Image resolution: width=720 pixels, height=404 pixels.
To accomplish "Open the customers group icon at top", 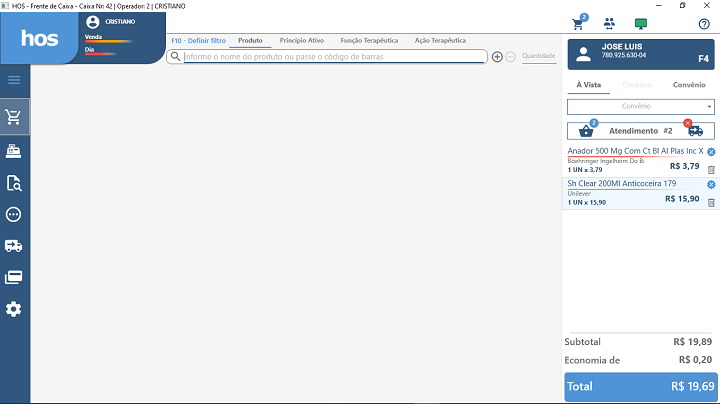I will (x=609, y=23).
